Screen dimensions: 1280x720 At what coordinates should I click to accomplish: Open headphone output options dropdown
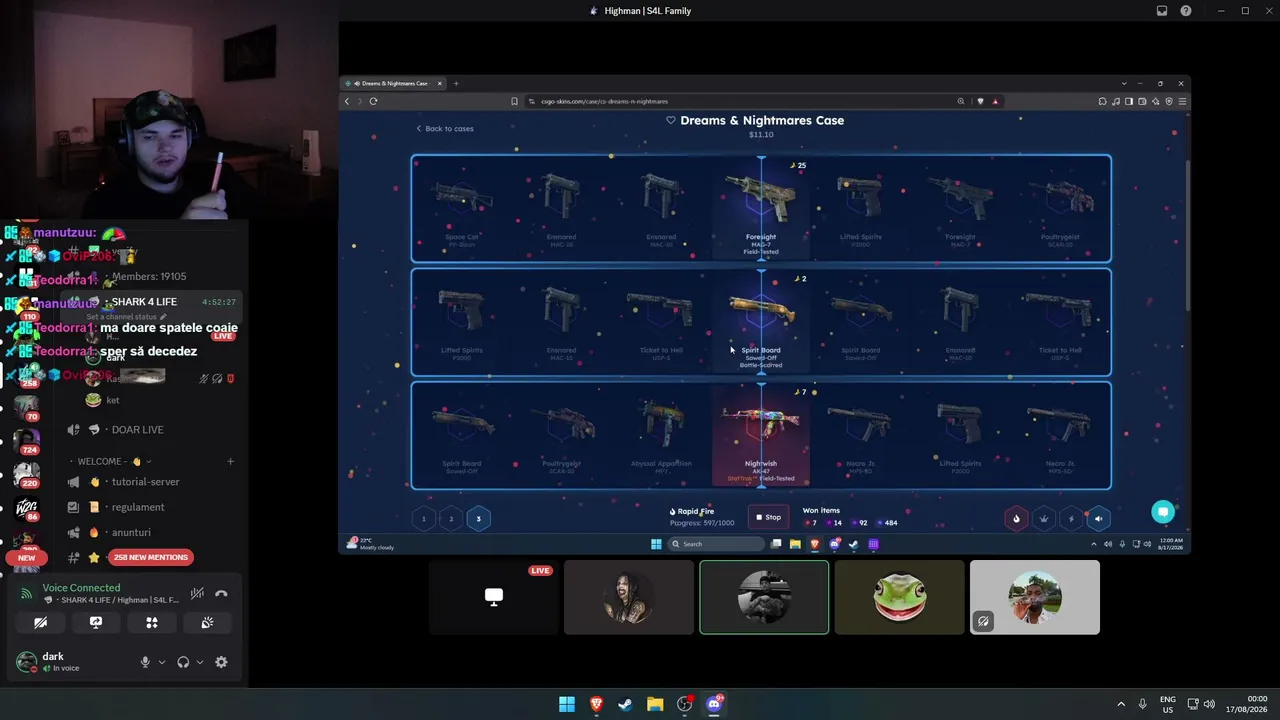(199, 662)
